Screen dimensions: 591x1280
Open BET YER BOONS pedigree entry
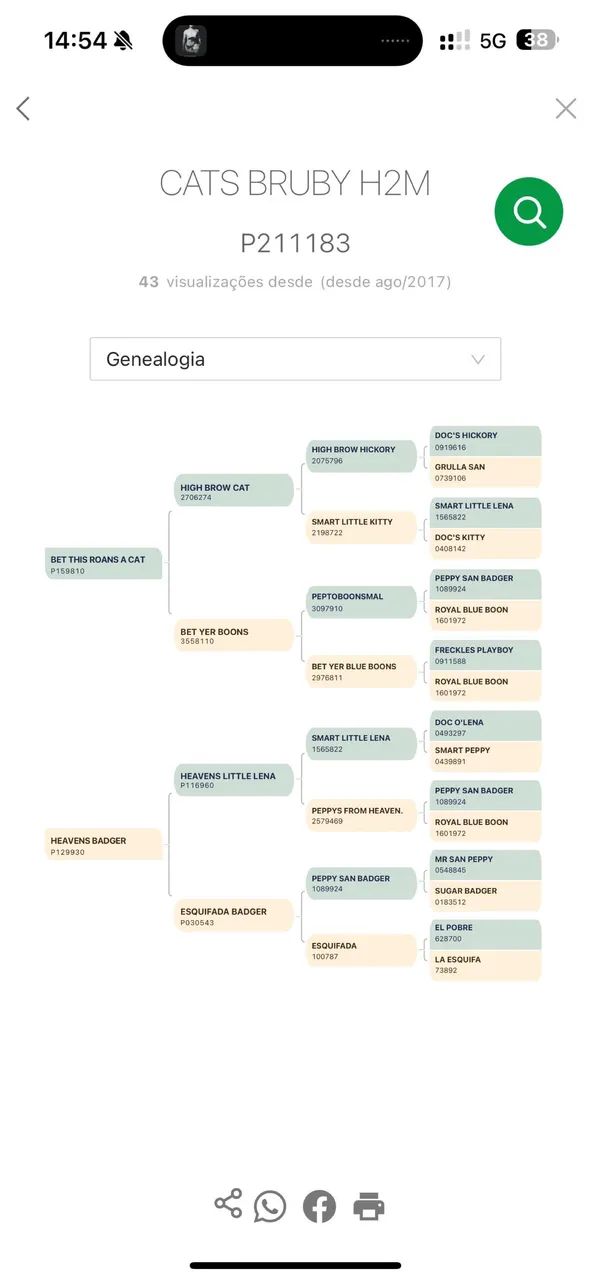pyautogui.click(x=234, y=635)
